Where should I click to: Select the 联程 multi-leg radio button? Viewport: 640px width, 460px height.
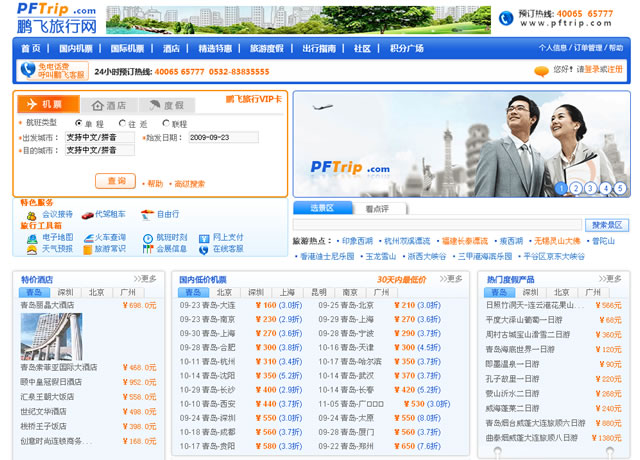click(x=165, y=123)
